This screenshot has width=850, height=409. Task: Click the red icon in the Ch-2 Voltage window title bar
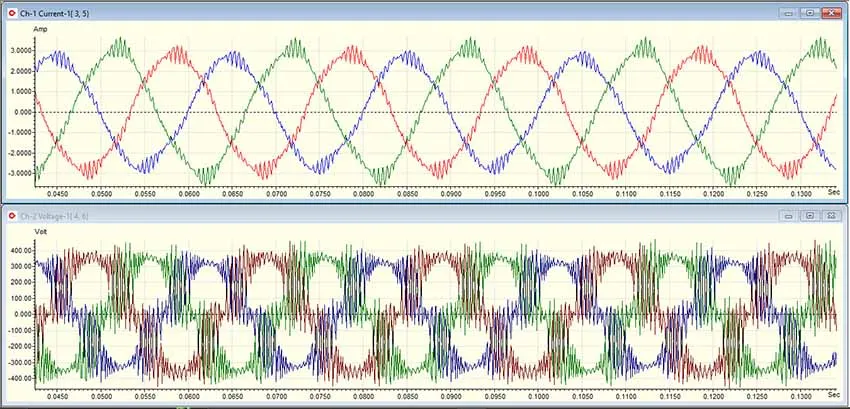click(x=12, y=216)
